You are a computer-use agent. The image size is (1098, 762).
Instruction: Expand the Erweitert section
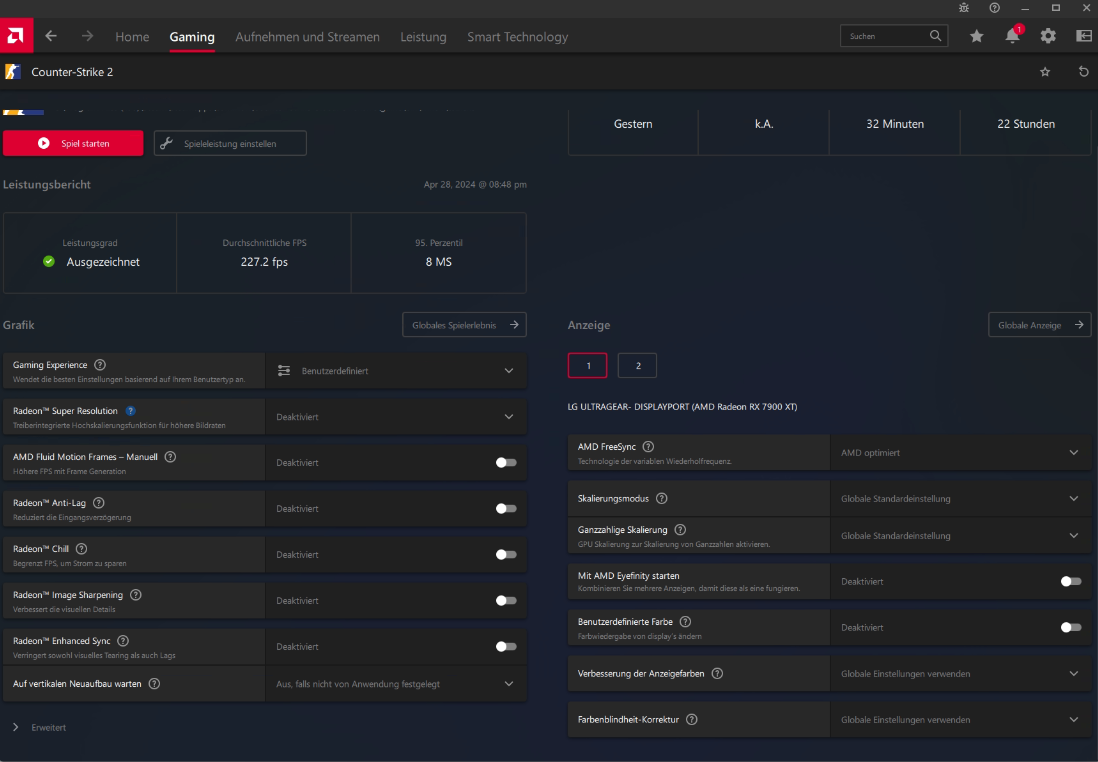click(40, 728)
